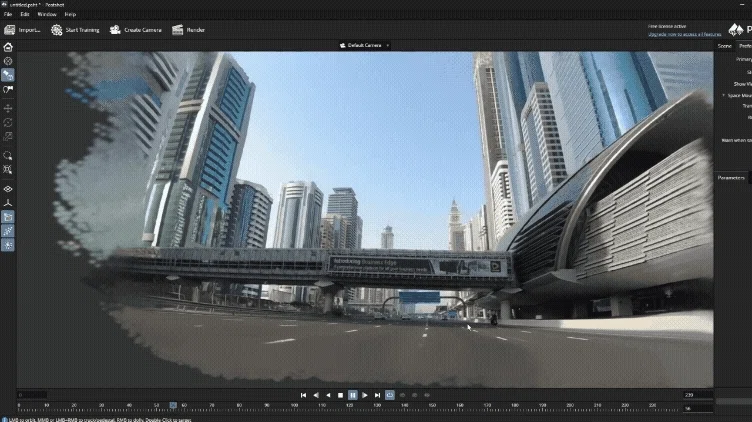
Task: Click the last greyed keyframe button
Action: tap(427, 395)
